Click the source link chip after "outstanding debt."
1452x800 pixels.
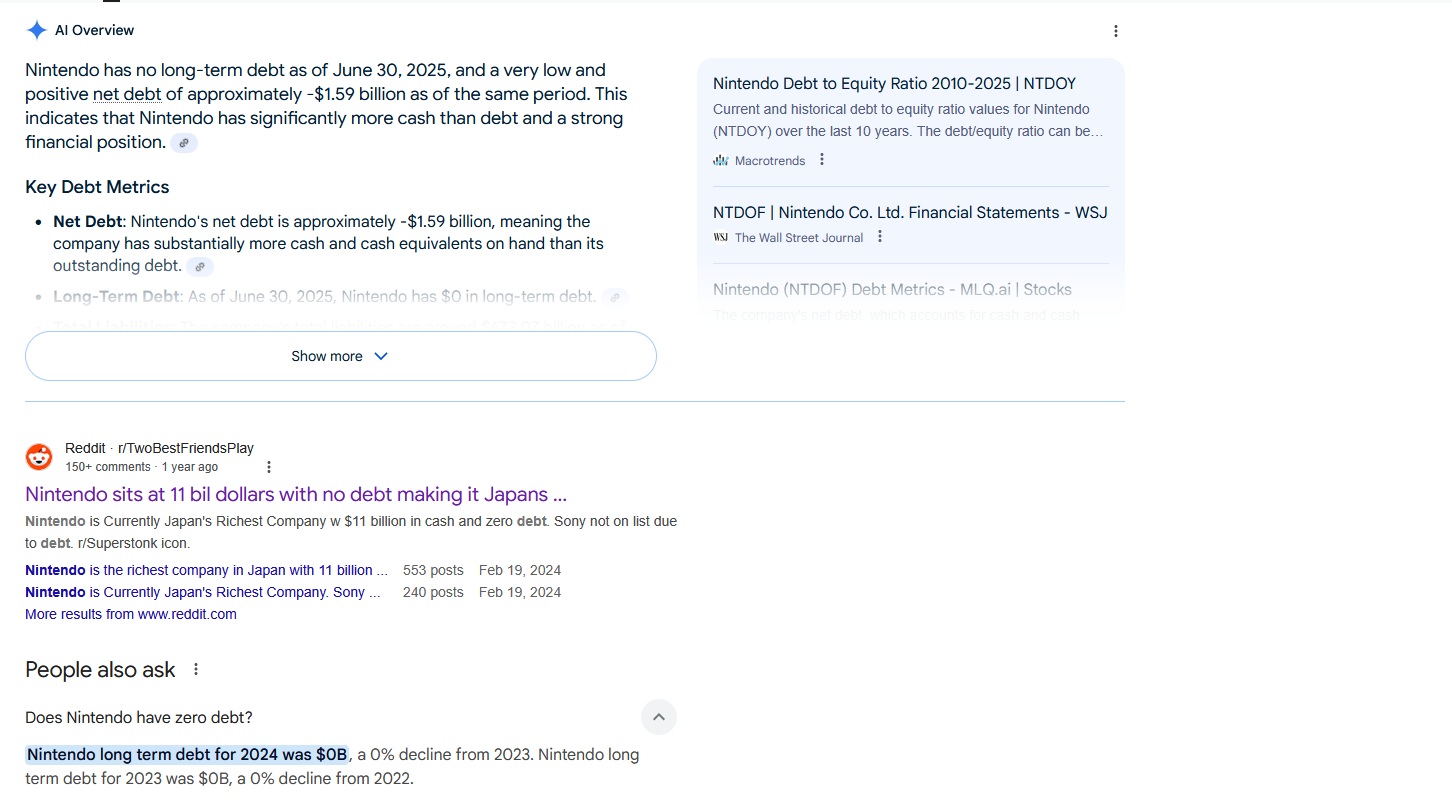(200, 267)
